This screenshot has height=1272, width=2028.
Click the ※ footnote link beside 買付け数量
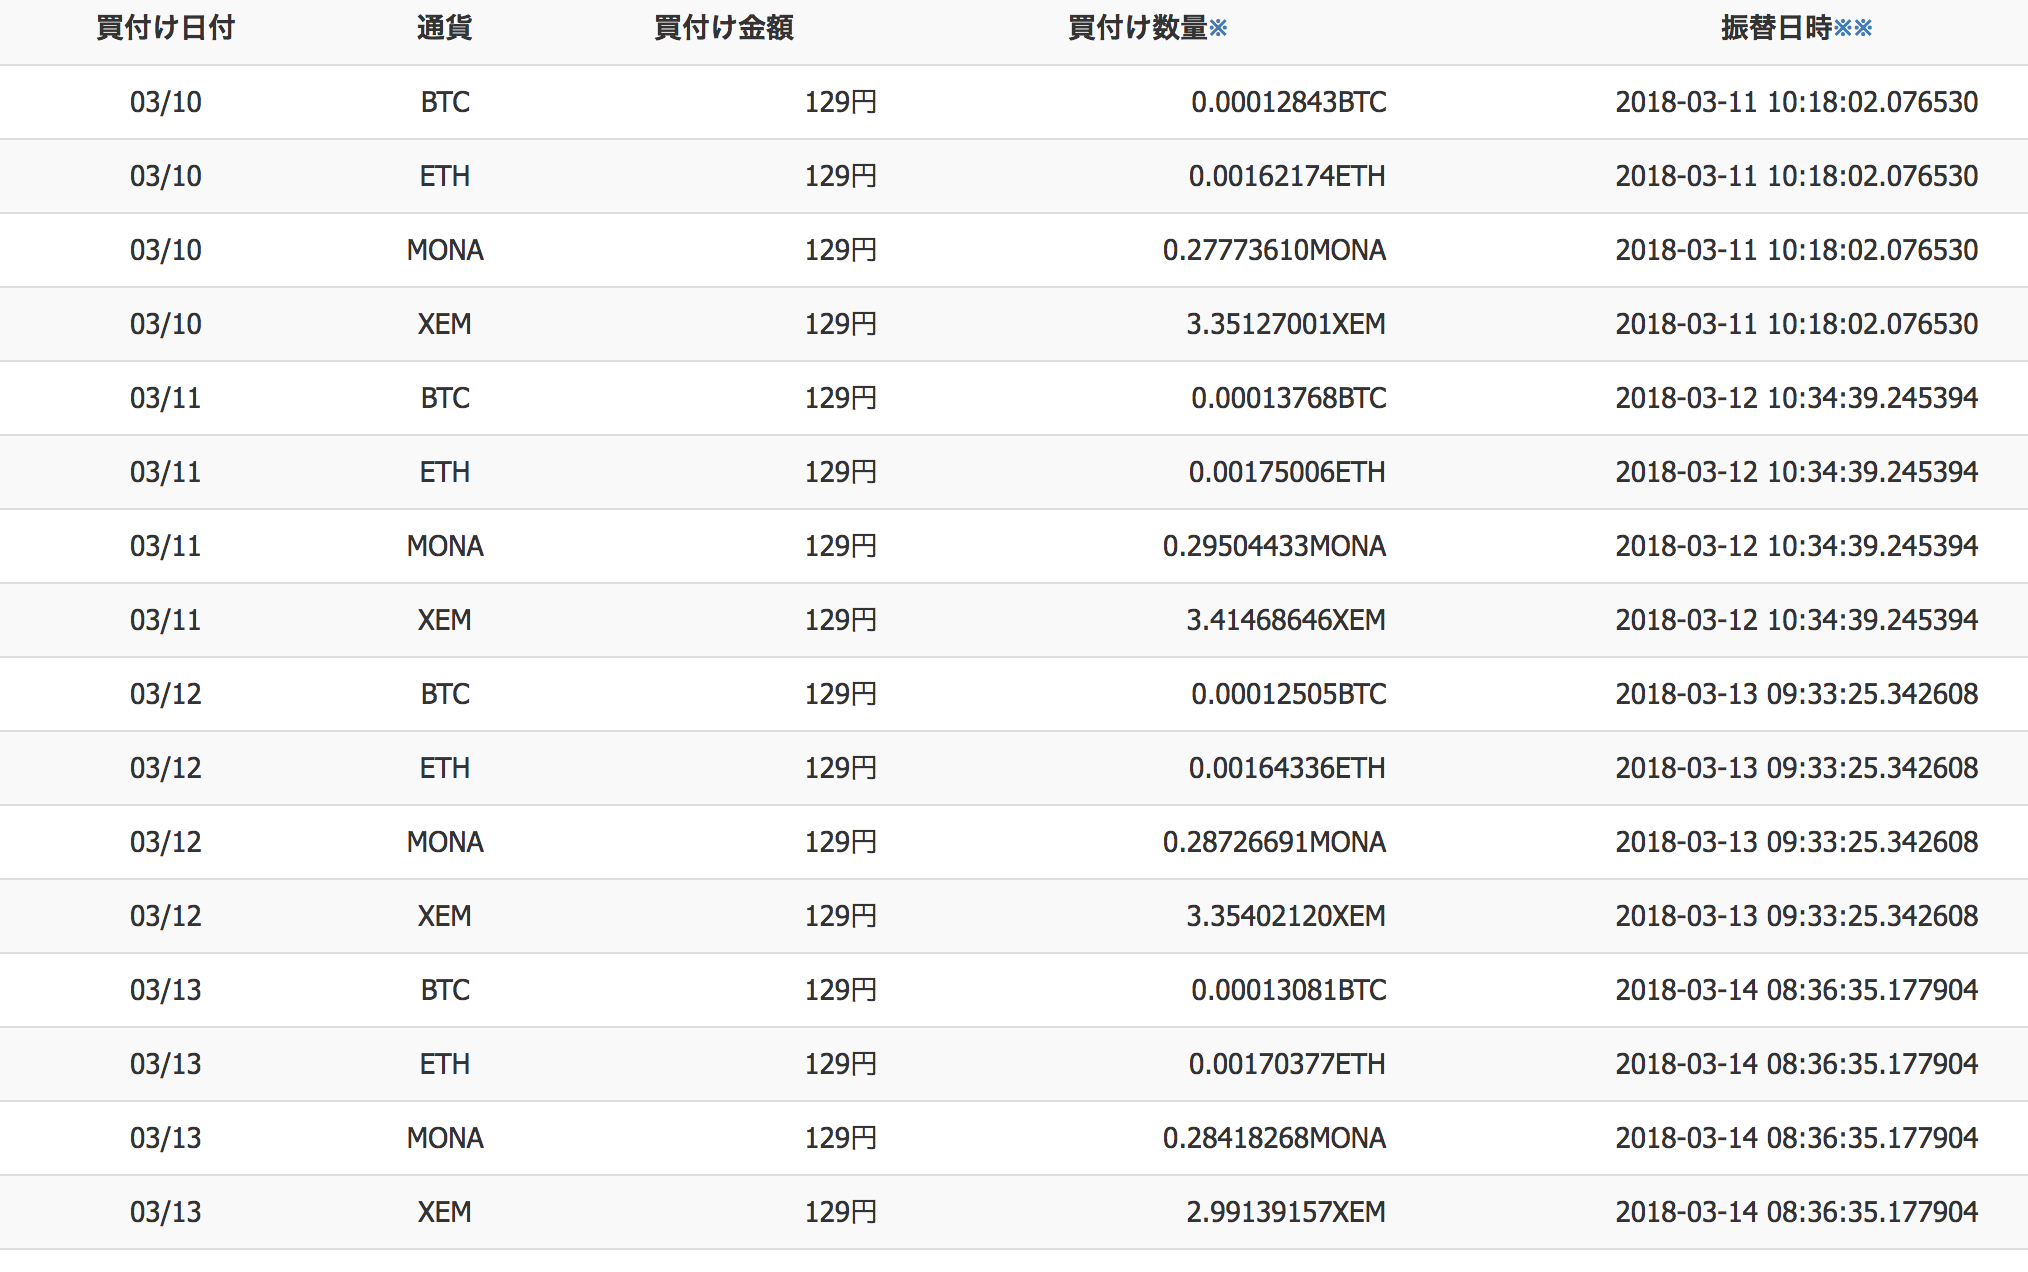tap(1218, 28)
